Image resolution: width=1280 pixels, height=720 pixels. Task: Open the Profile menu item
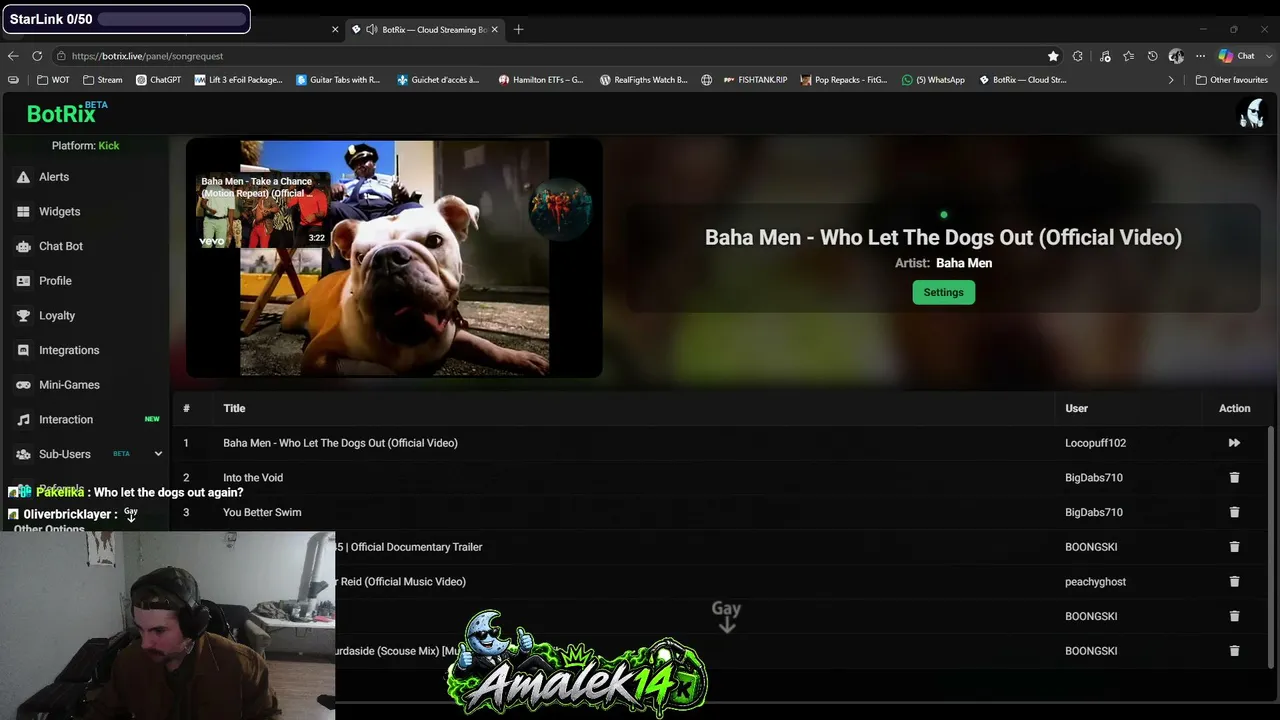55,281
